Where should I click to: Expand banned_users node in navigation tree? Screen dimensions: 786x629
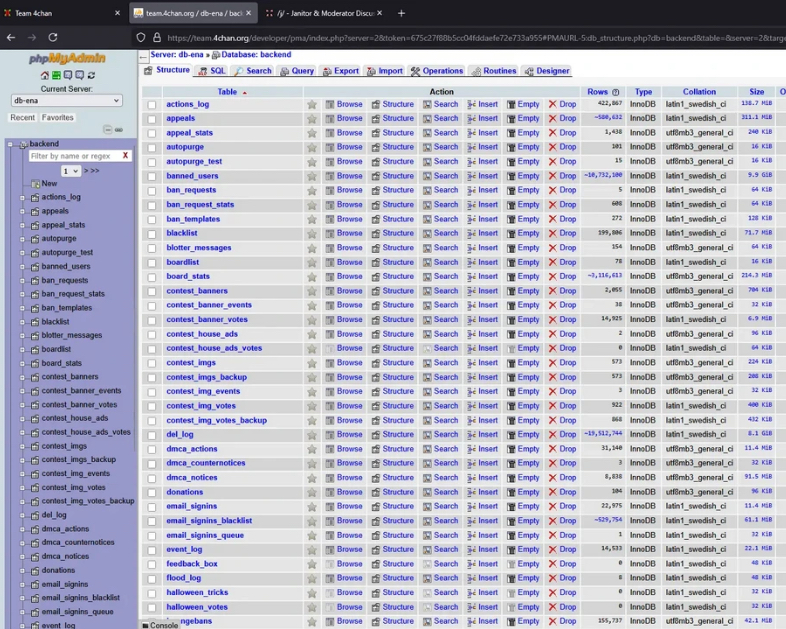(x=22, y=267)
